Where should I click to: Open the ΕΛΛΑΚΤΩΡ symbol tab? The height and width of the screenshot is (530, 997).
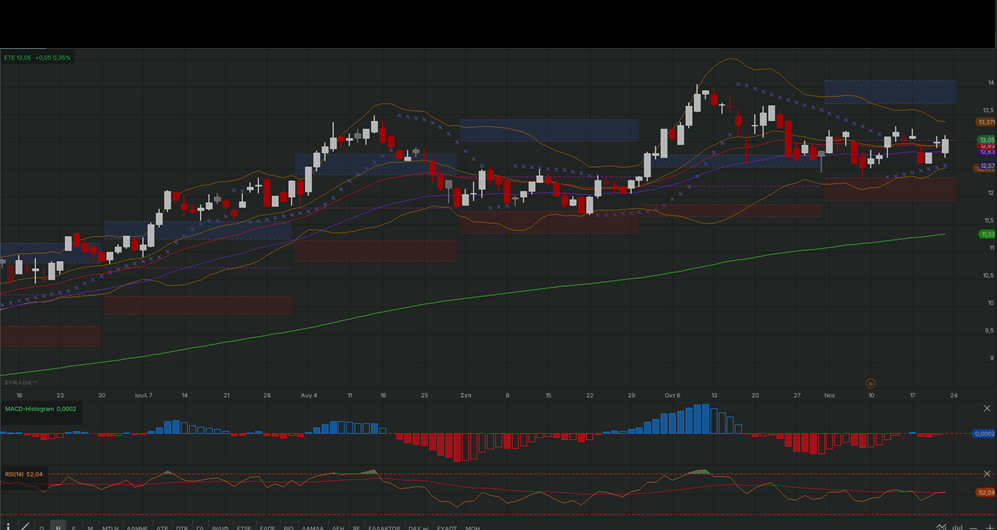coord(385,527)
